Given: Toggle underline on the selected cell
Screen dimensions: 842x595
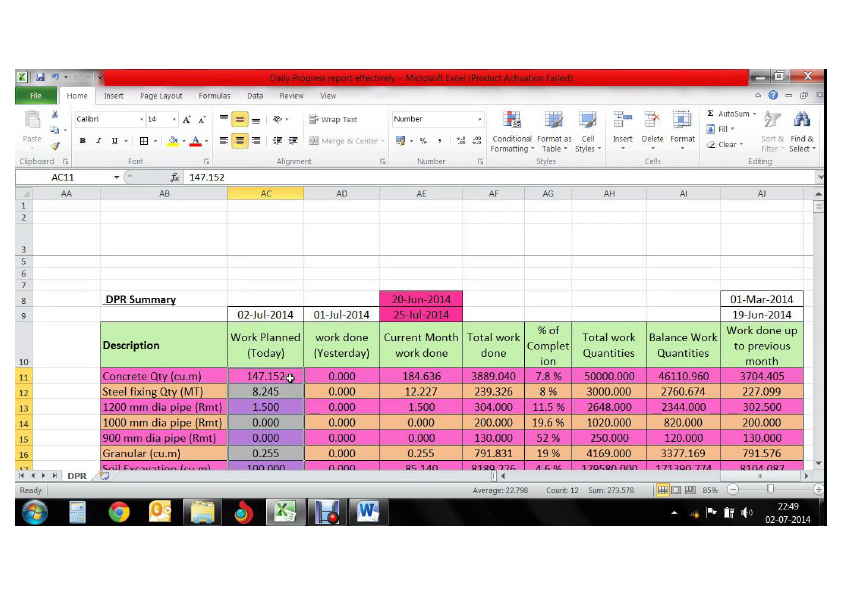Looking at the screenshot, I should [x=114, y=141].
